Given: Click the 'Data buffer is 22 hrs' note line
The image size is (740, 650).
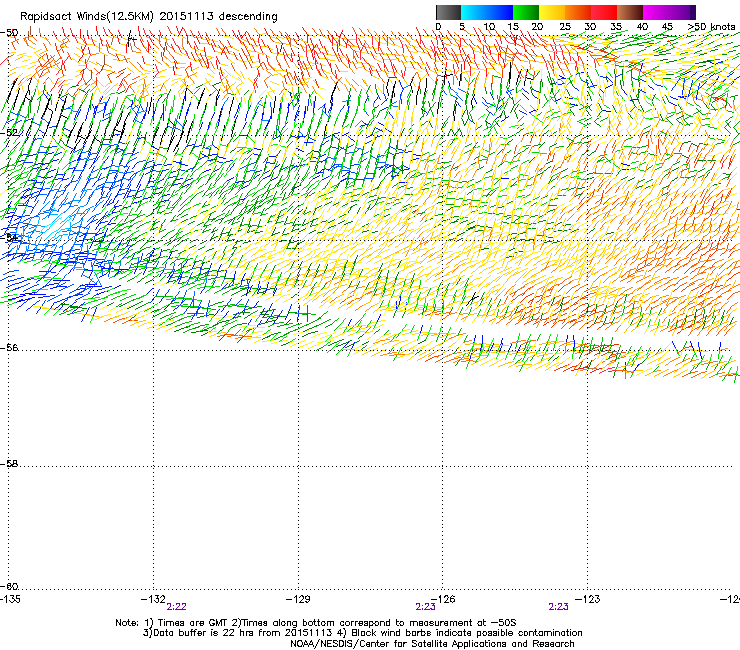Looking at the screenshot, I should click(x=362, y=633).
